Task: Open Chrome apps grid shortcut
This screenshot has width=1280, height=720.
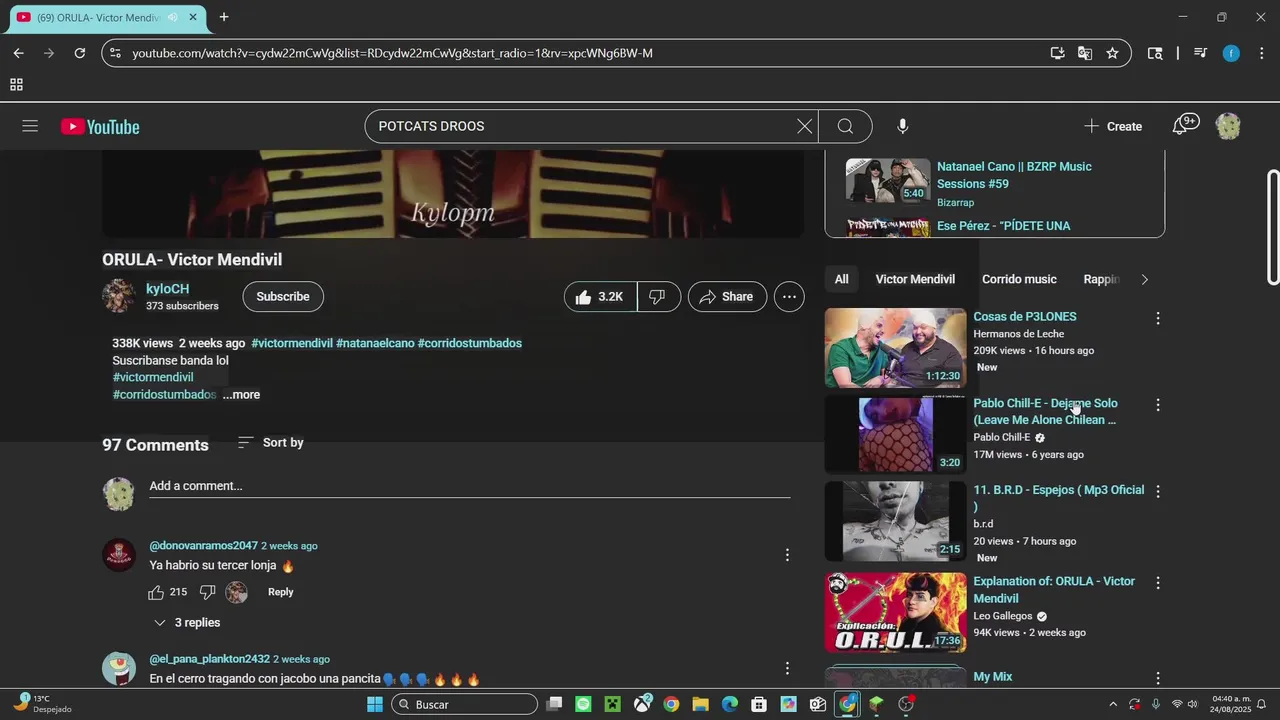Action: point(16,85)
